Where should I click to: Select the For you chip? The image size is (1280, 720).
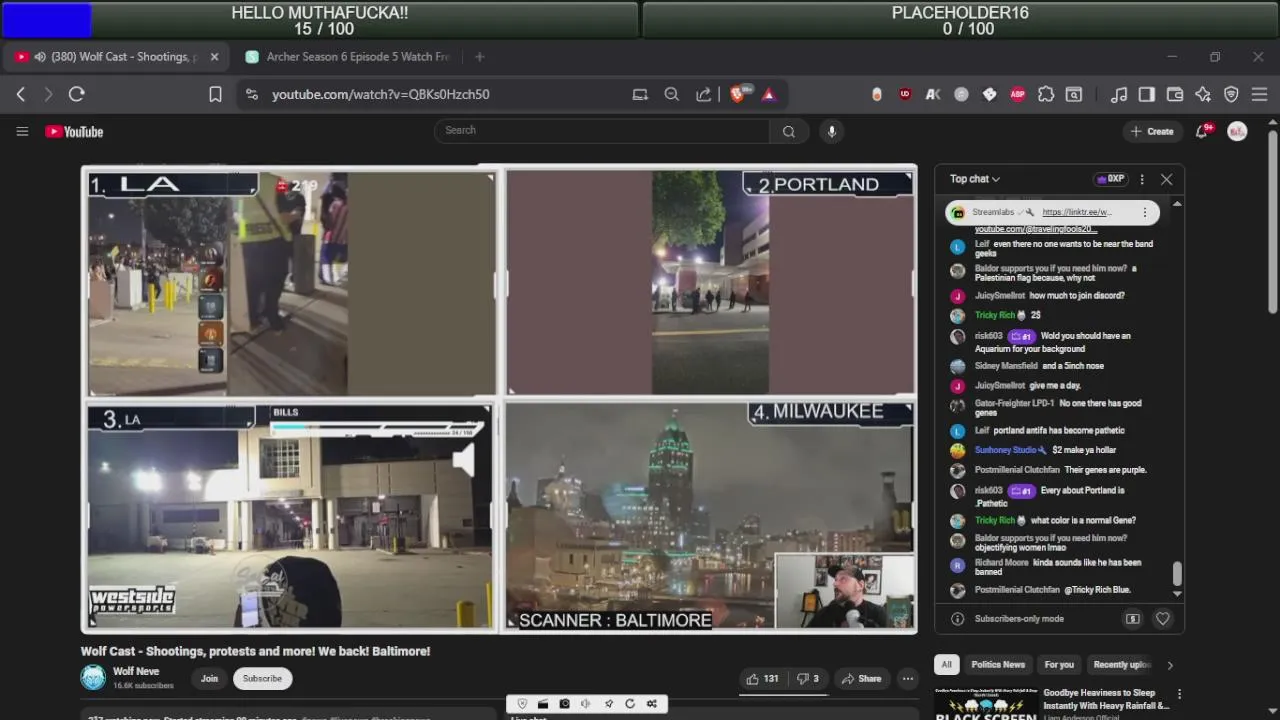click(1059, 664)
